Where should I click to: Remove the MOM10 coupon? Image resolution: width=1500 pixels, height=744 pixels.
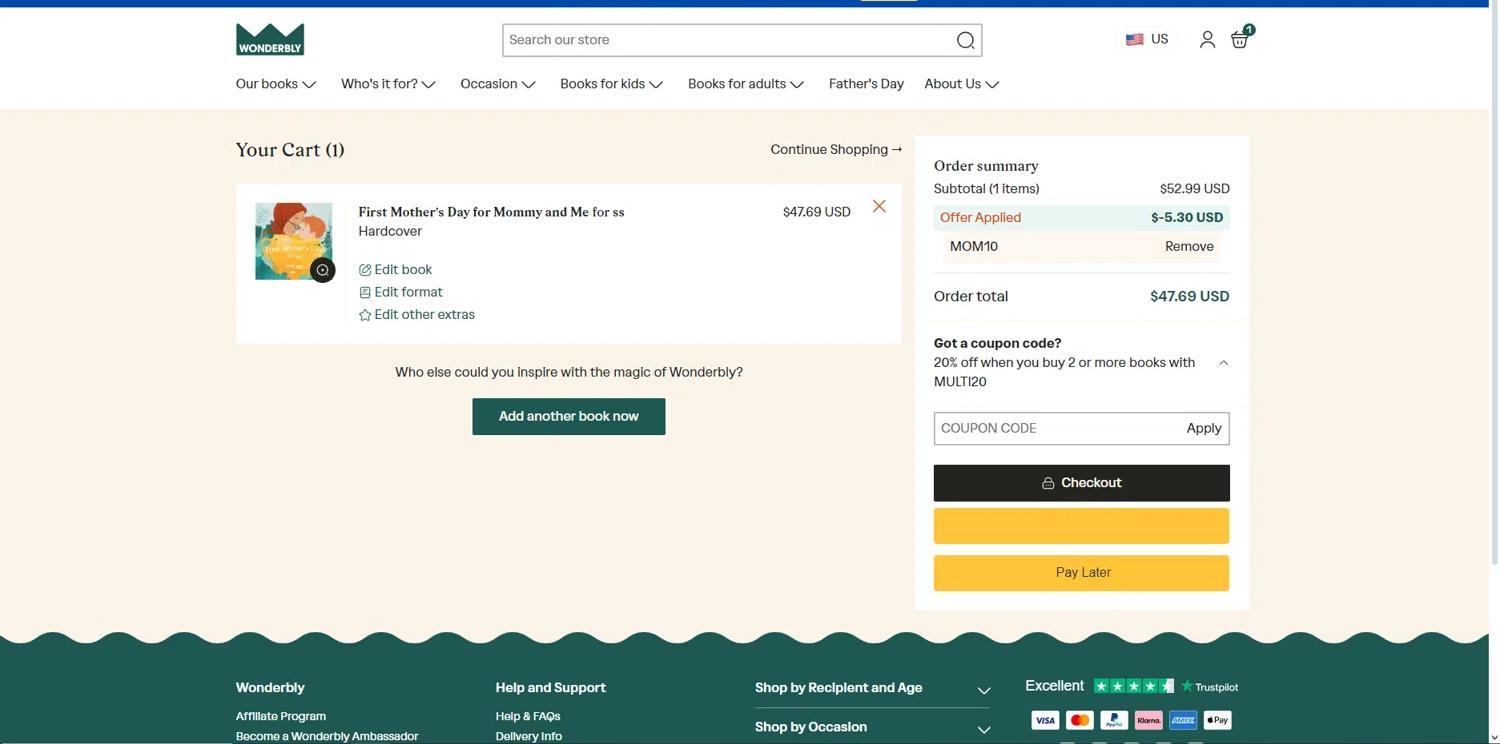pyautogui.click(x=1189, y=247)
